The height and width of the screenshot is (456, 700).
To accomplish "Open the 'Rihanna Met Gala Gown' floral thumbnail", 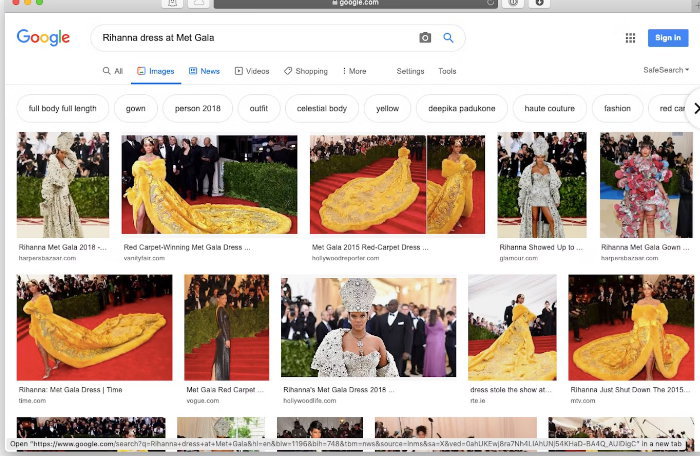I will click(646, 184).
